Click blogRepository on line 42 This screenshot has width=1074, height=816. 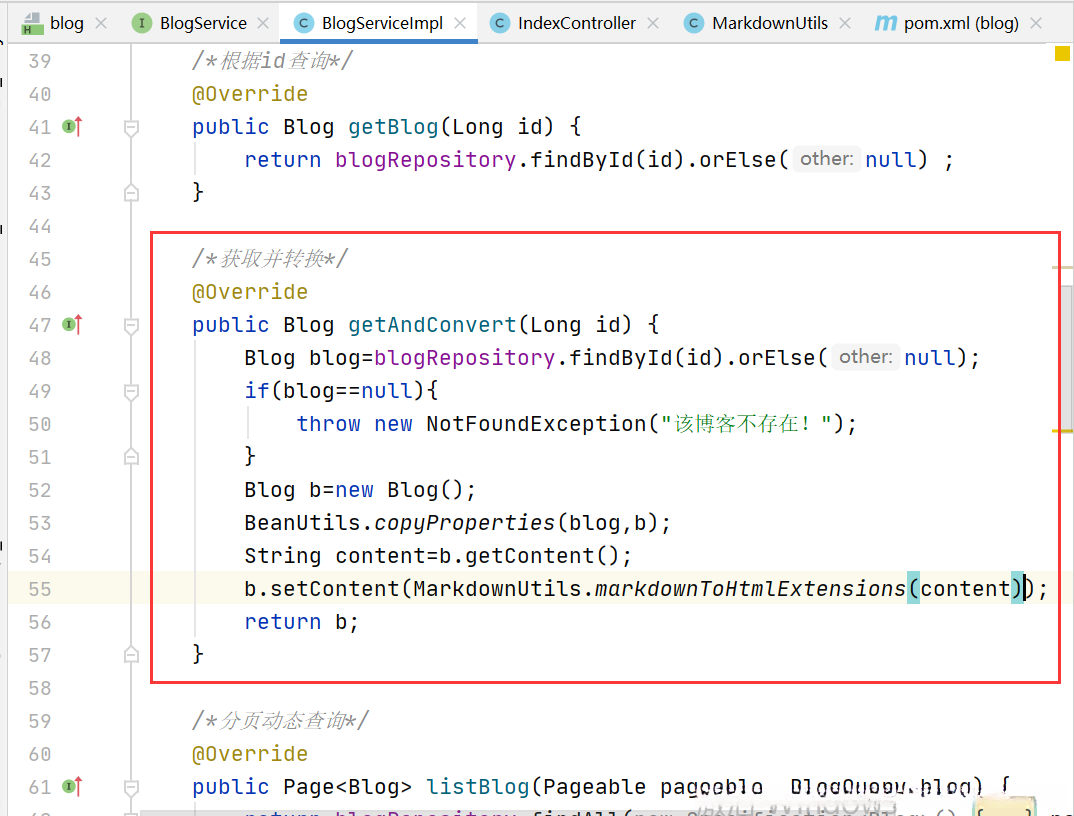pyautogui.click(x=425, y=159)
